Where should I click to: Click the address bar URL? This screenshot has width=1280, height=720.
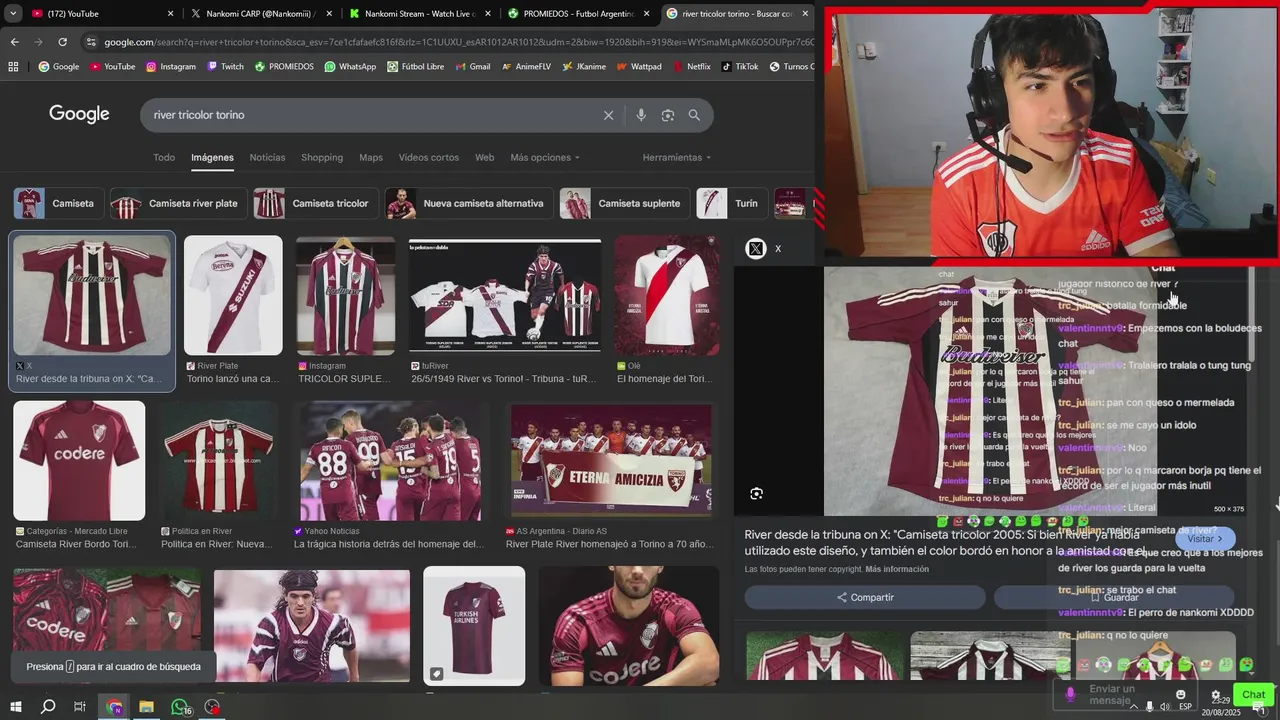(x=458, y=42)
